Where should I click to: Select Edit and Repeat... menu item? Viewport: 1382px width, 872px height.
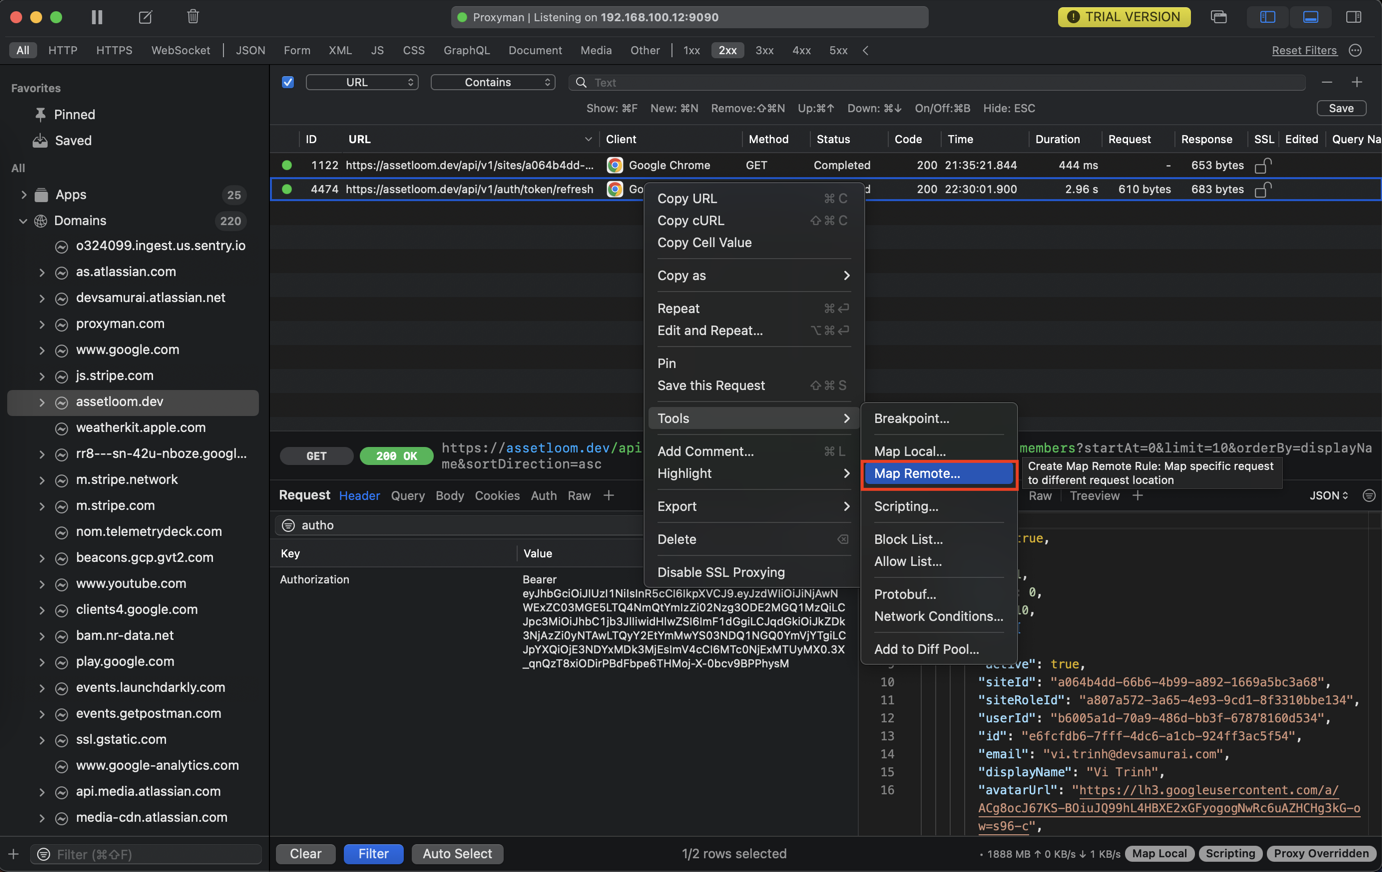coord(753,331)
